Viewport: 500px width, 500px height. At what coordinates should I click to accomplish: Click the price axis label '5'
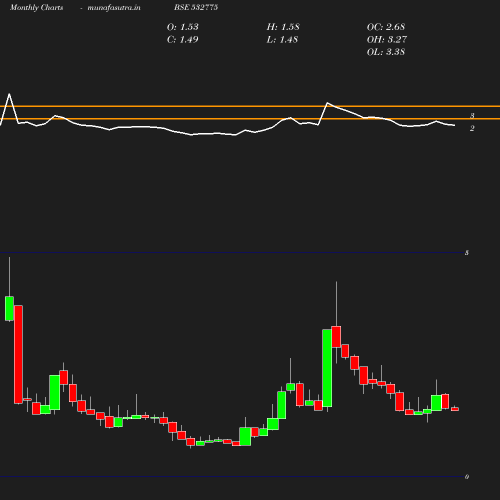click(467, 253)
